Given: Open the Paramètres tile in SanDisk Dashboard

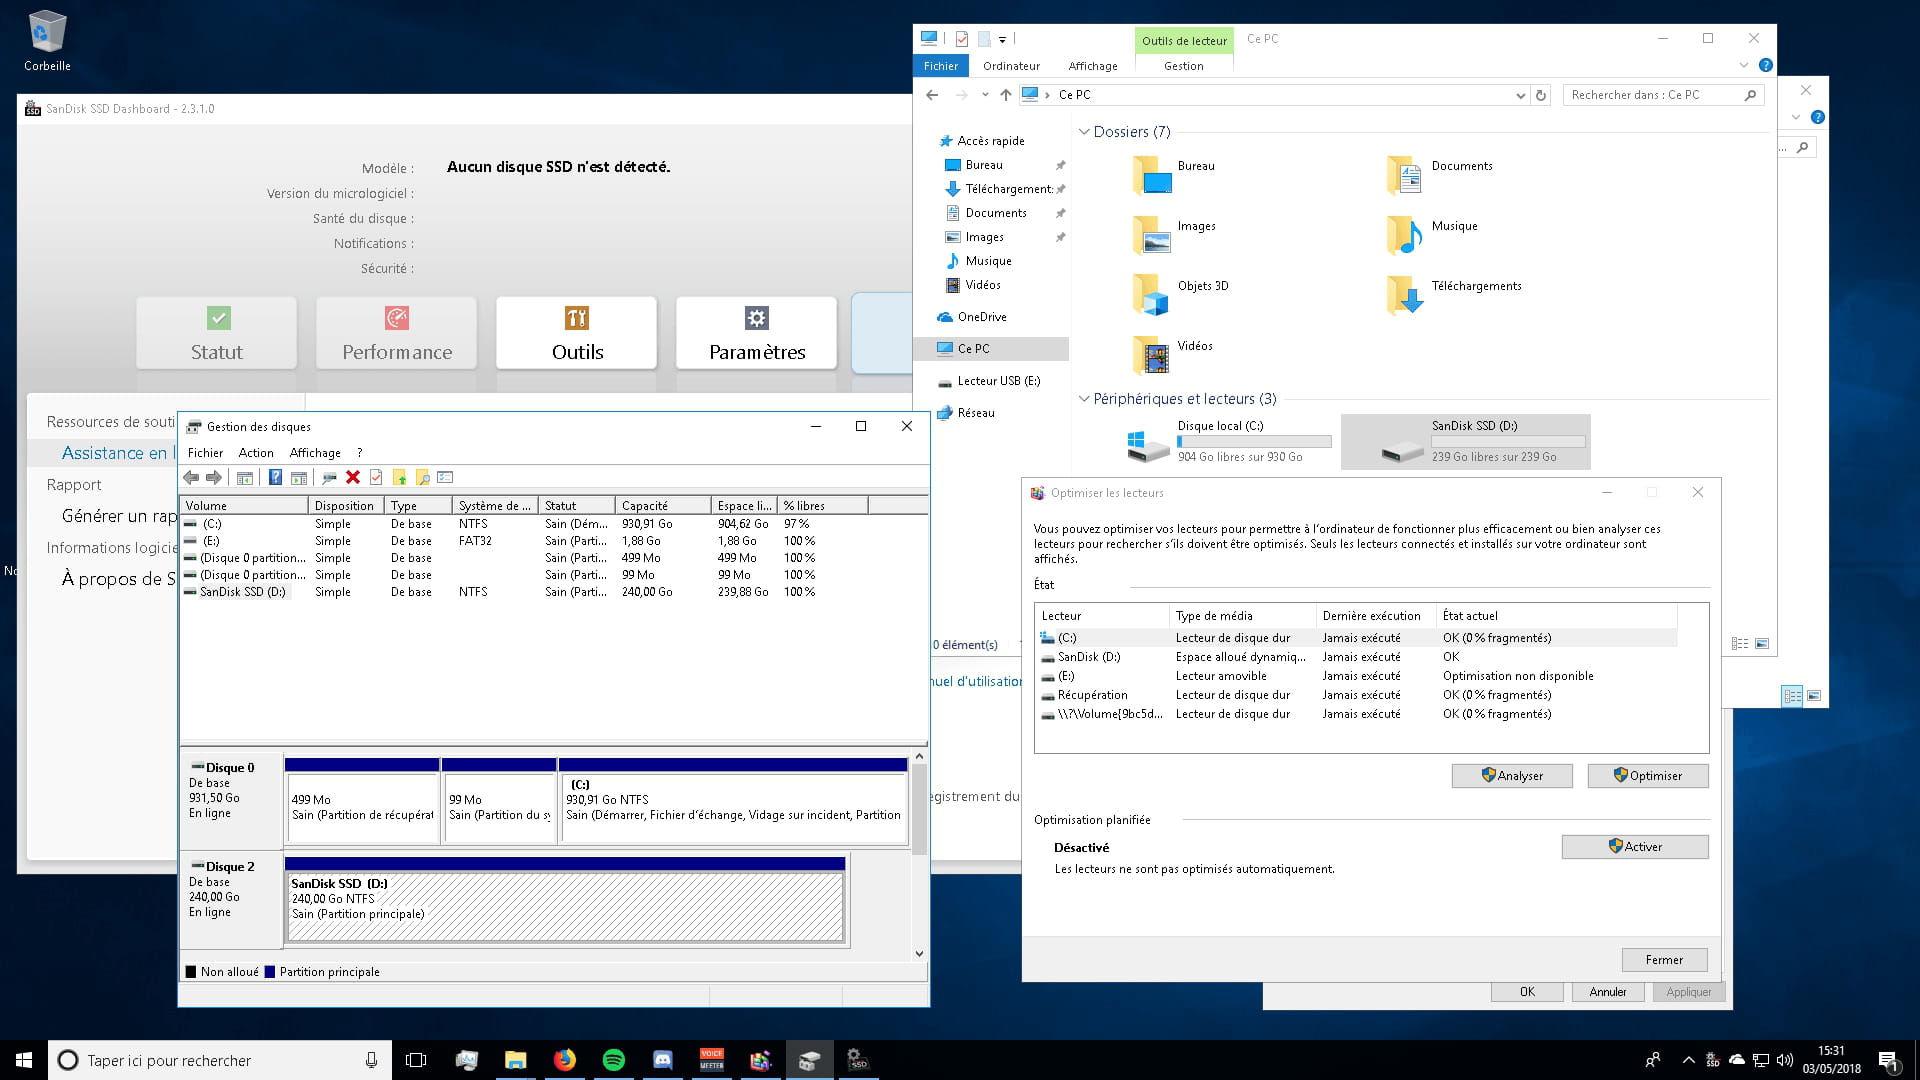Looking at the screenshot, I should [757, 333].
